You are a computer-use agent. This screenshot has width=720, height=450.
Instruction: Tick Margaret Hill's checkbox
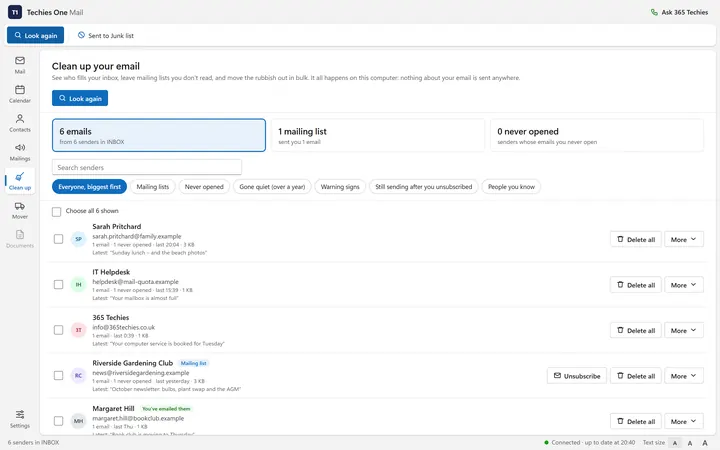58,421
